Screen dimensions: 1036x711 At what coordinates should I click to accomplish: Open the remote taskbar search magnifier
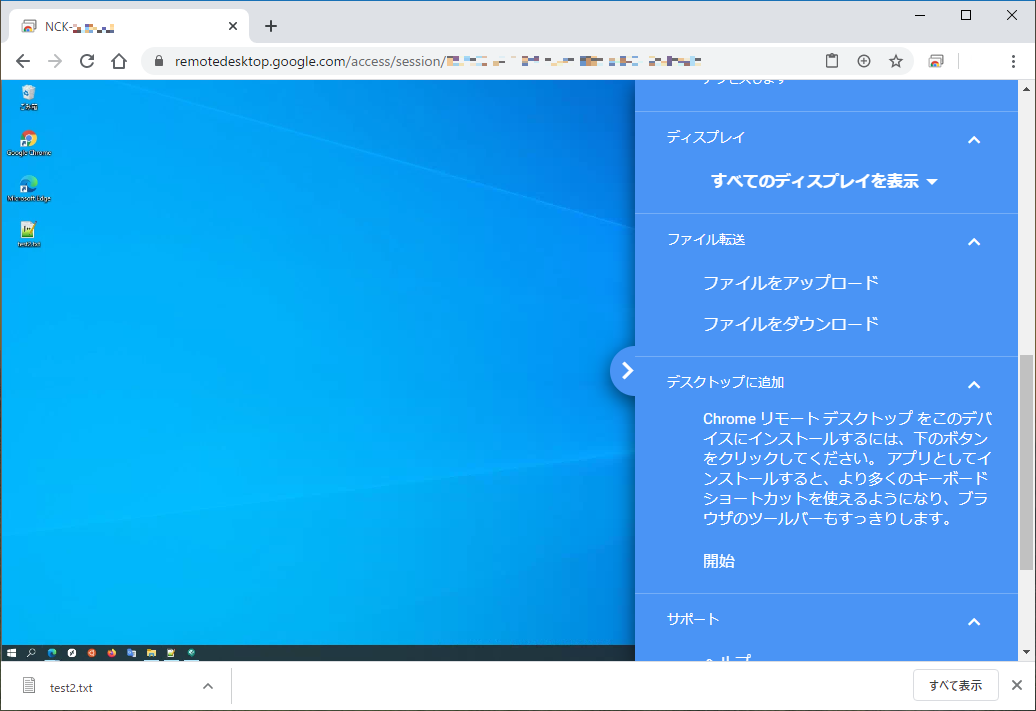[31, 653]
